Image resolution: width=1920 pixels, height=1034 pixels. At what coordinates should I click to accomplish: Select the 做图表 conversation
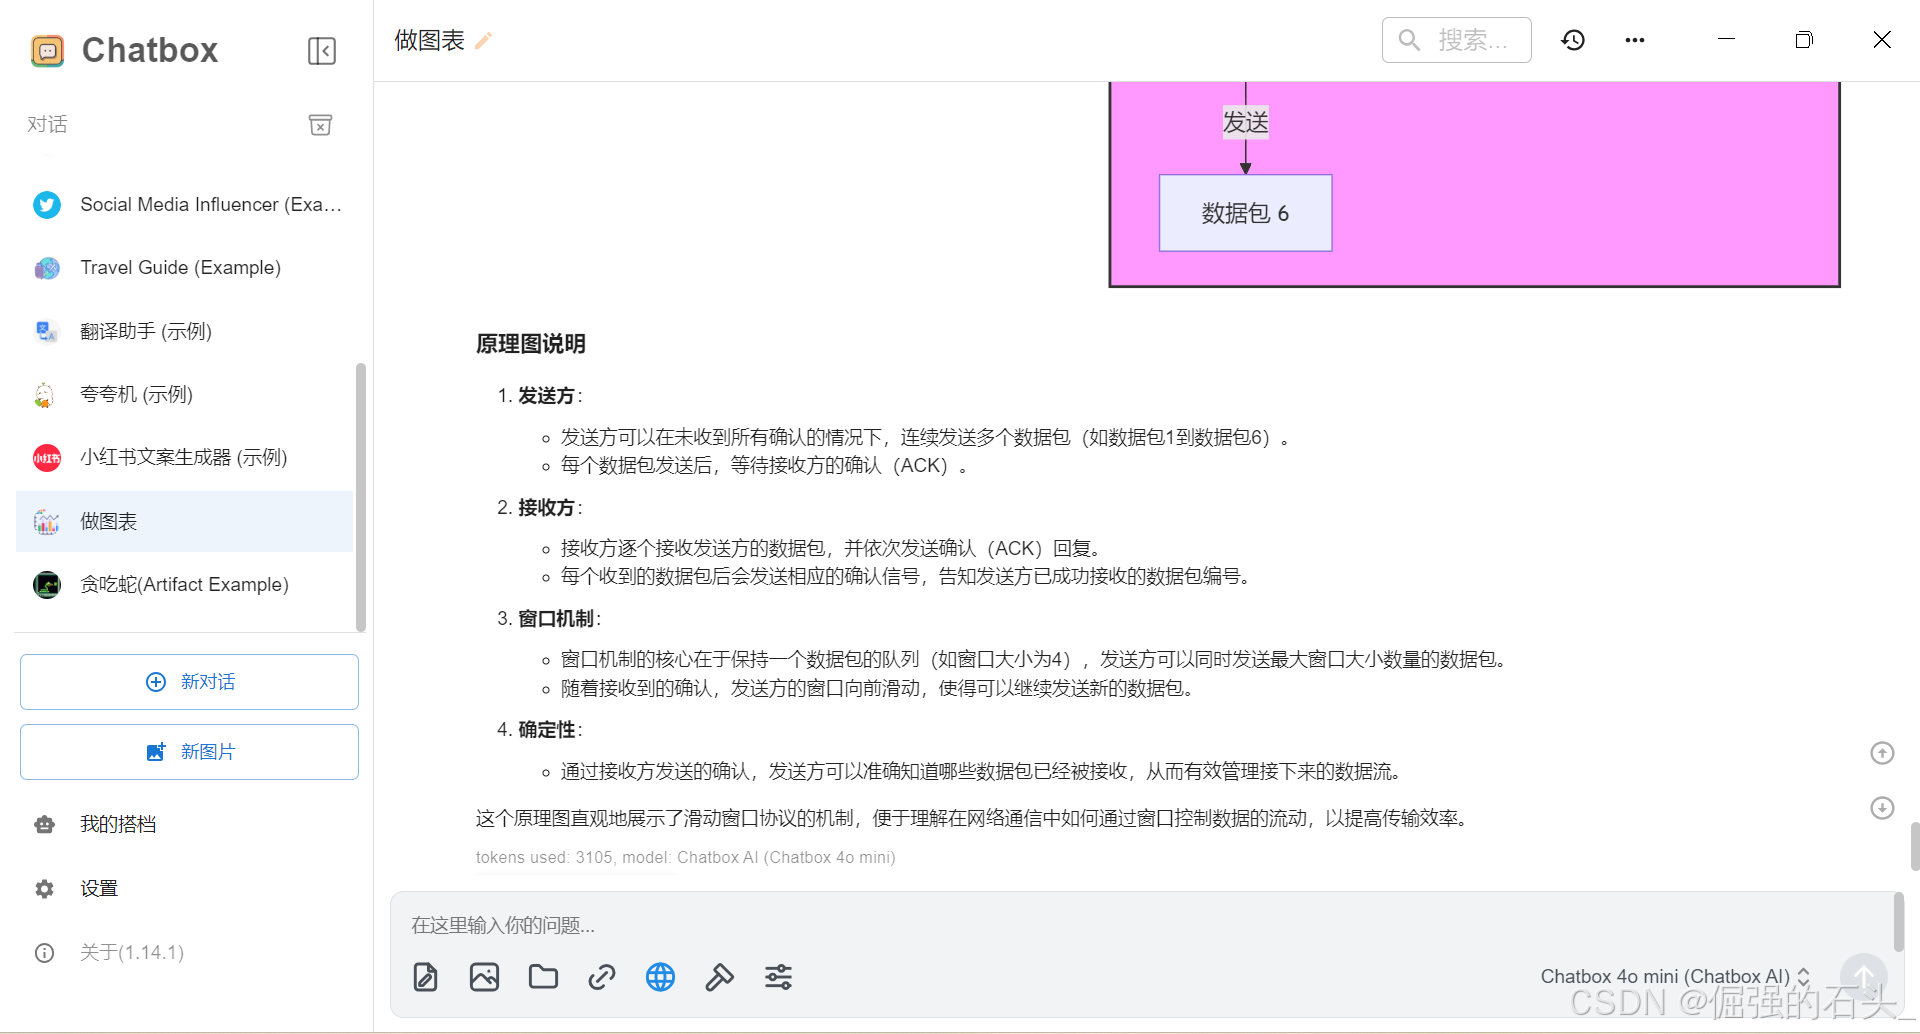(x=185, y=521)
